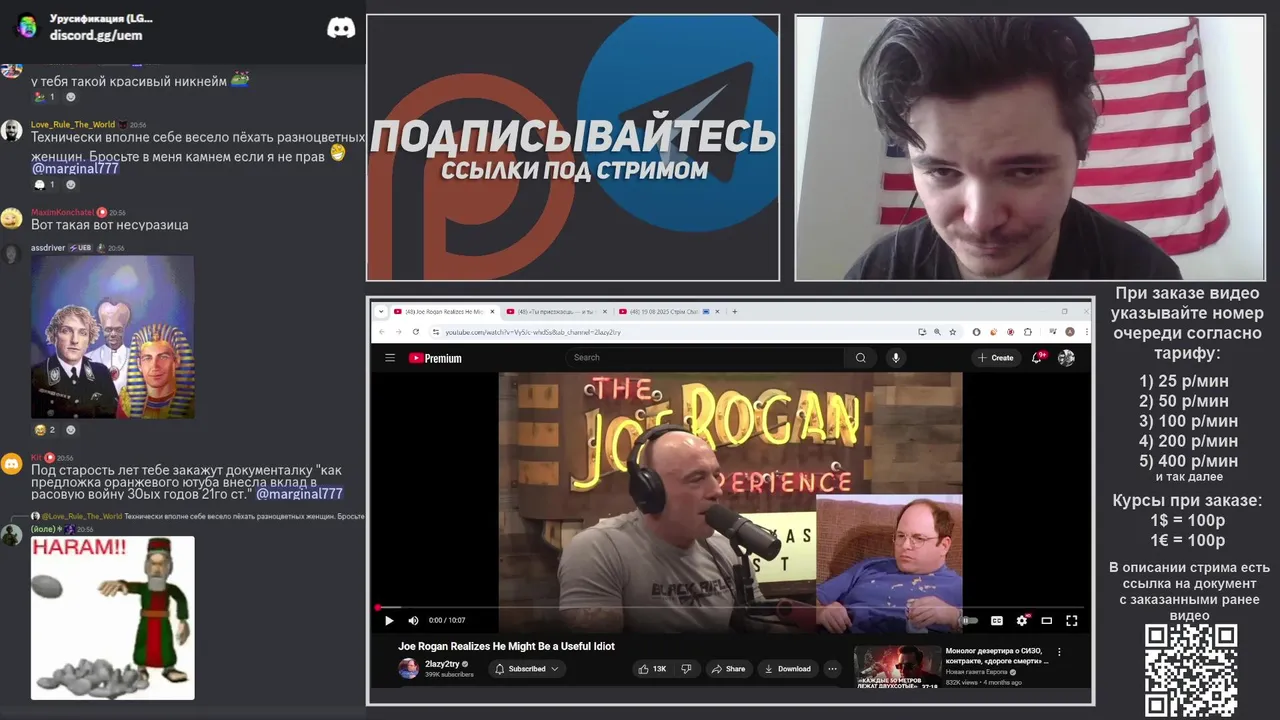This screenshot has width=1280, height=720.
Task: Toggle the autoplay switch in player
Action: click(x=969, y=621)
